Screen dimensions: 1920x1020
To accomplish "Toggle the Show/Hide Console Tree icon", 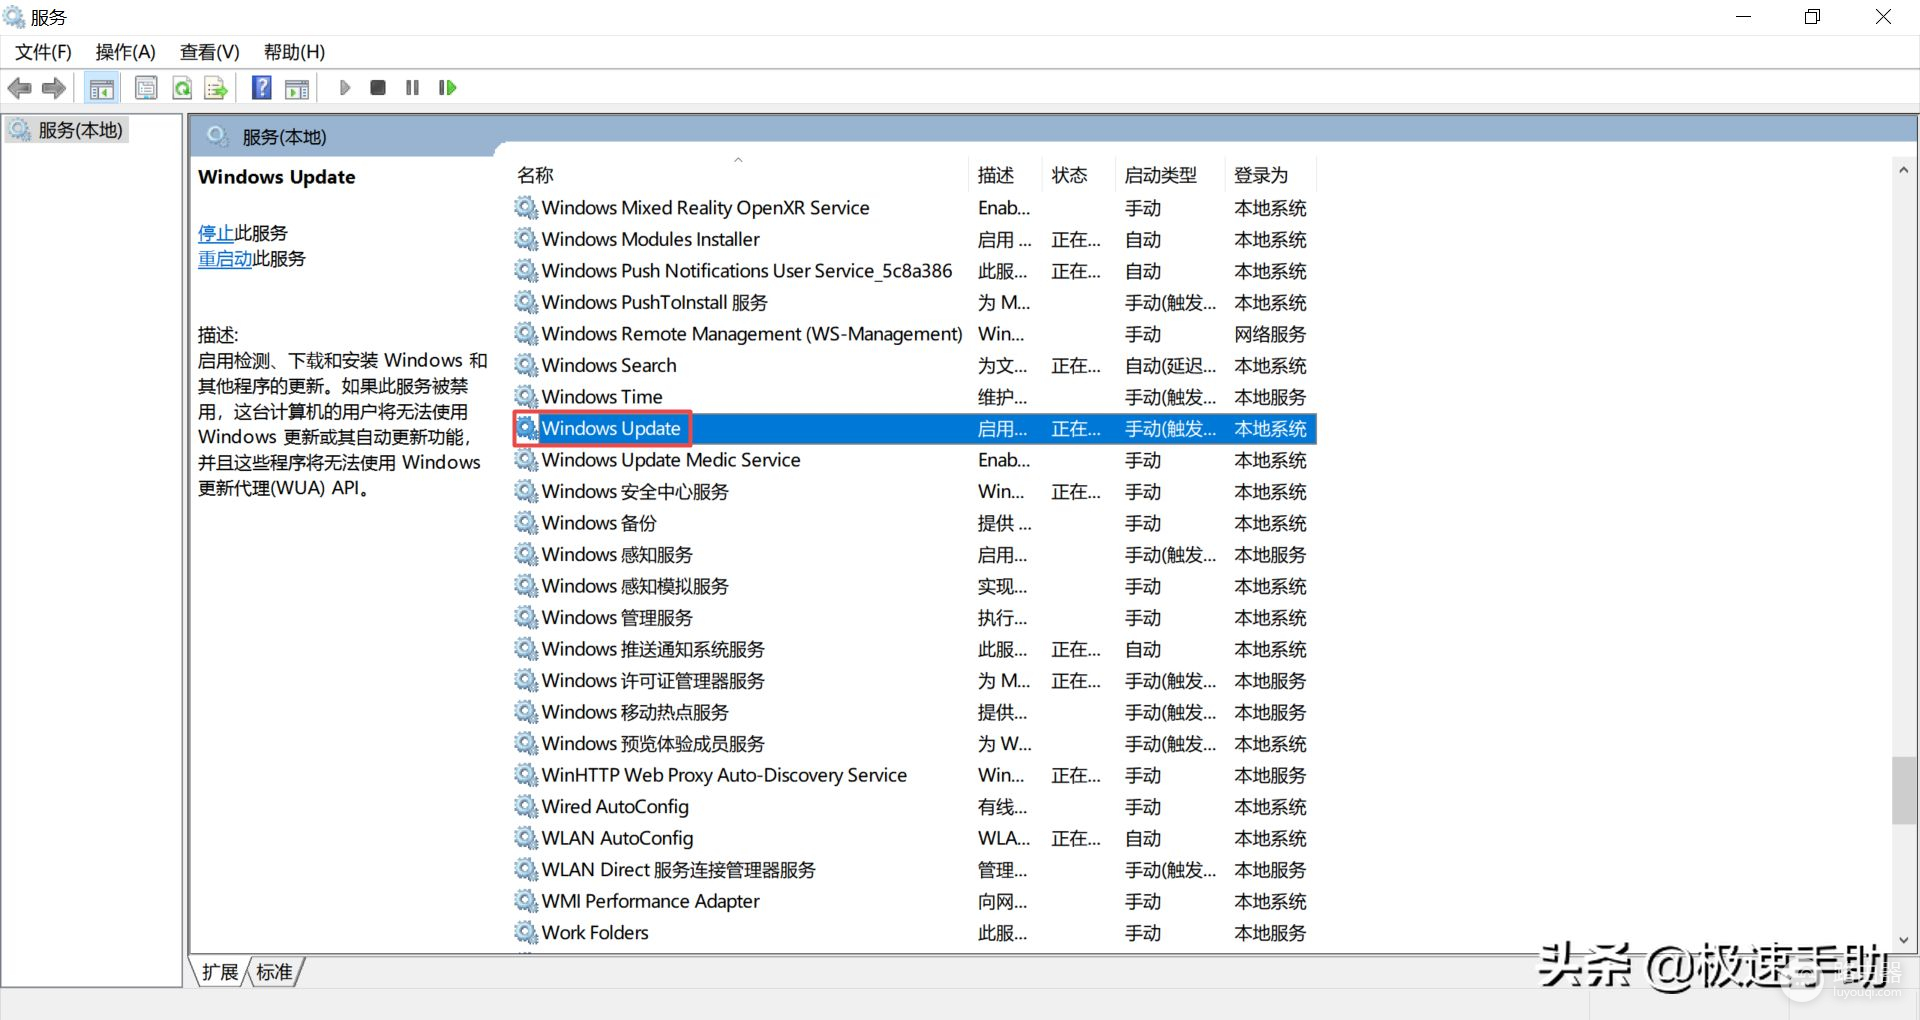I will tap(101, 88).
